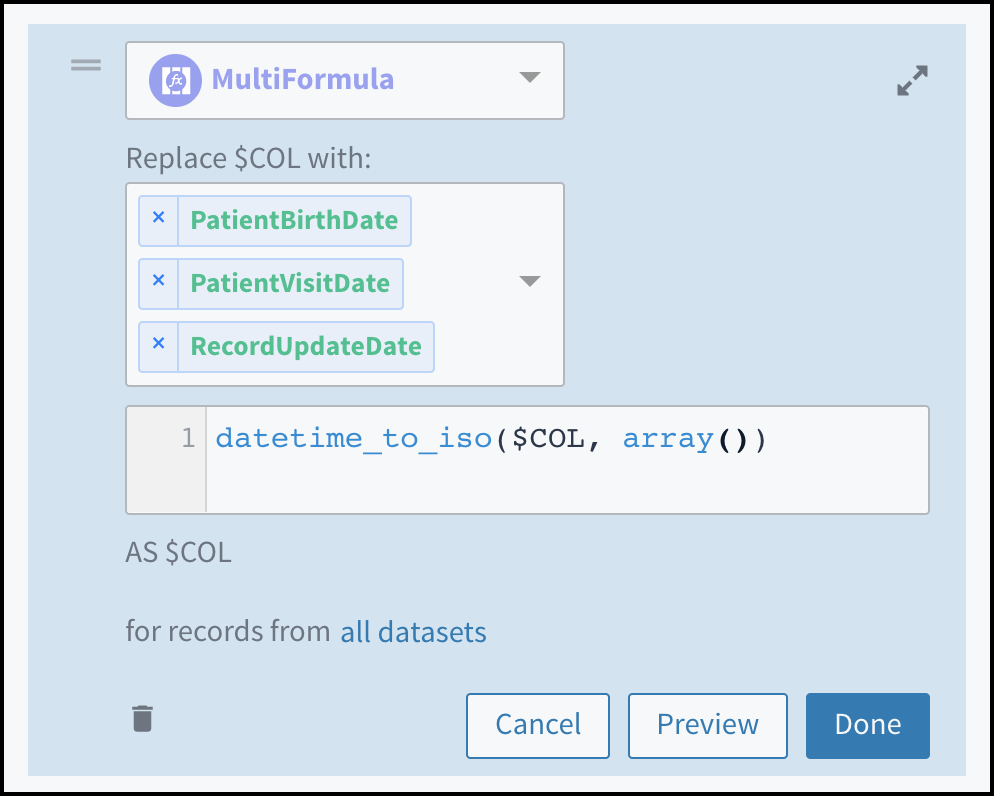The width and height of the screenshot is (994, 796).
Task: Open the $COL column selection dropdown arrow
Action: pos(530,282)
